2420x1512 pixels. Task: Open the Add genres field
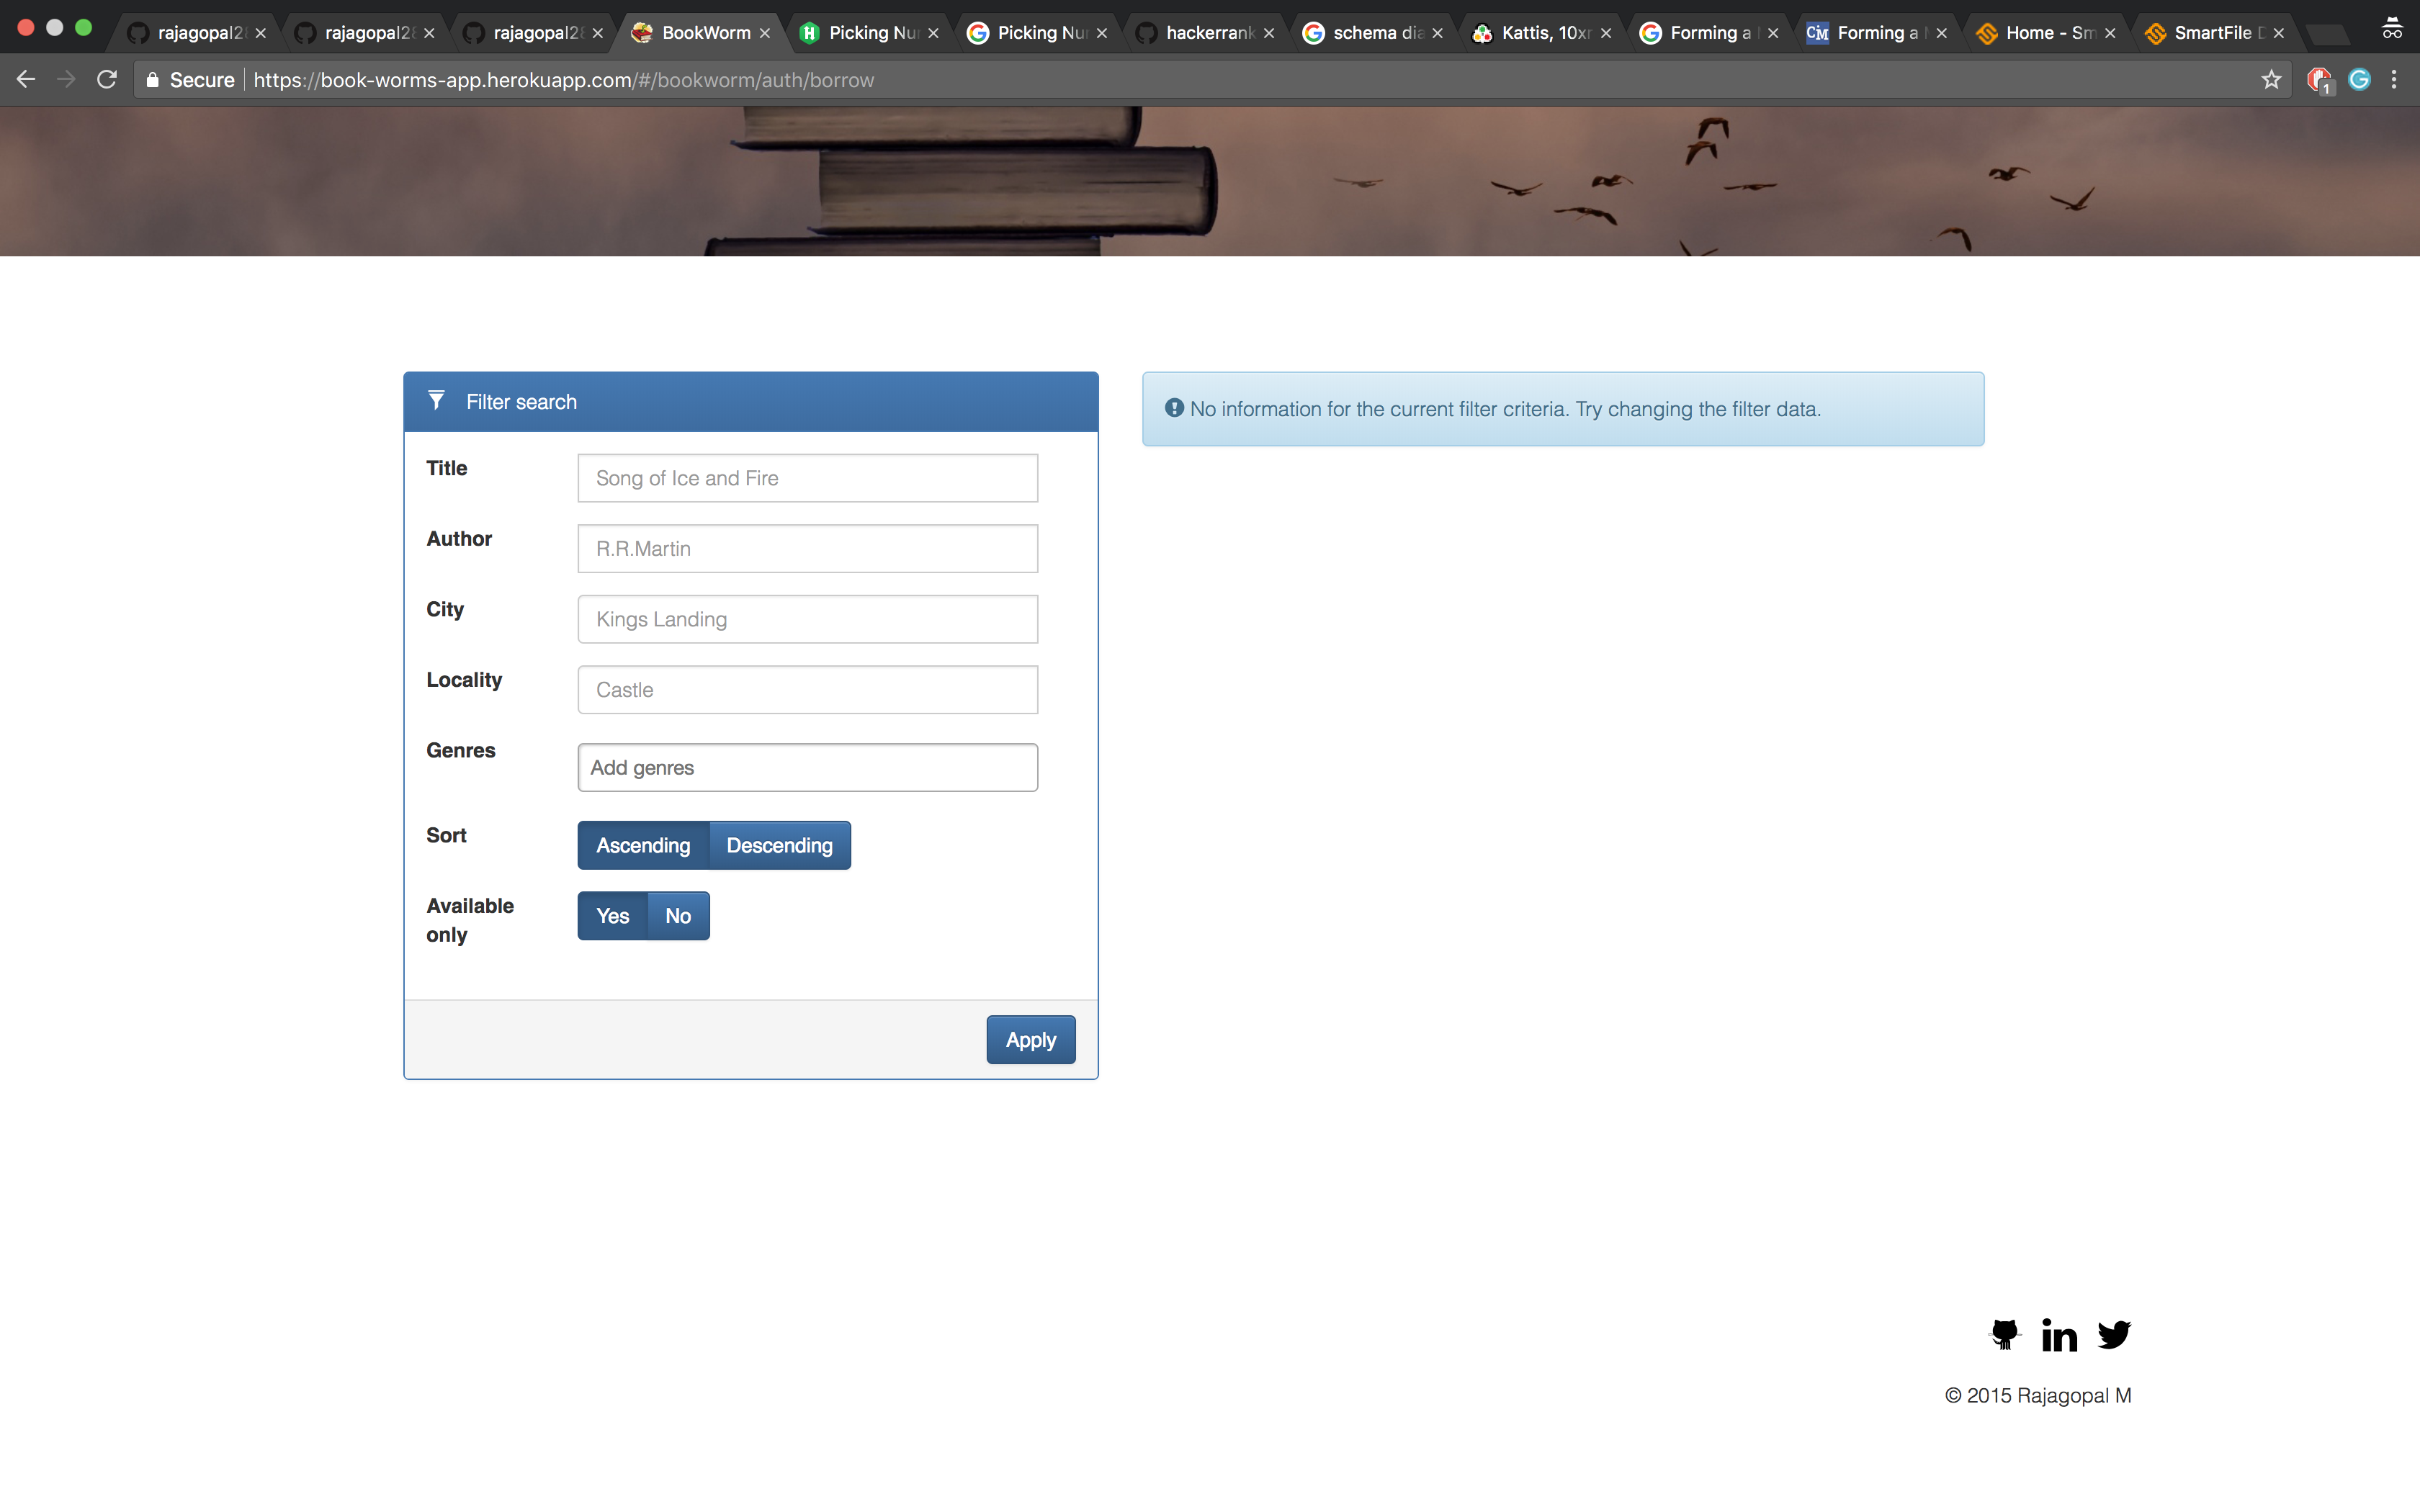(x=807, y=767)
